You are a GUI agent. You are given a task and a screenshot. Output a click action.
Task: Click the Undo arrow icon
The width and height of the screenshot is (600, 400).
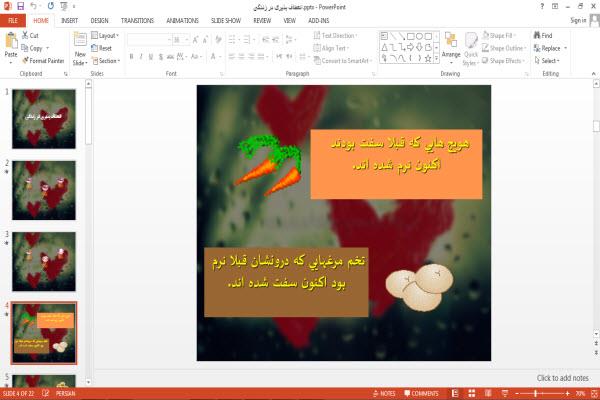tap(34, 6)
